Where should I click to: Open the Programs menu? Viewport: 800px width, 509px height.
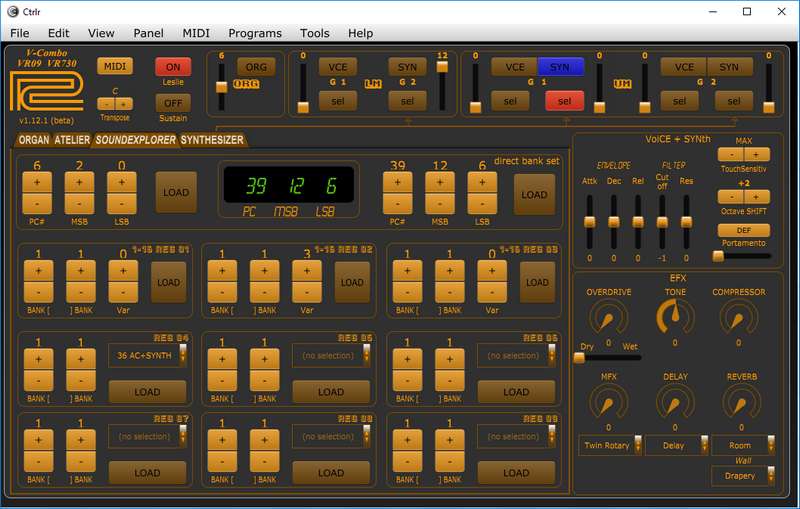tap(255, 33)
